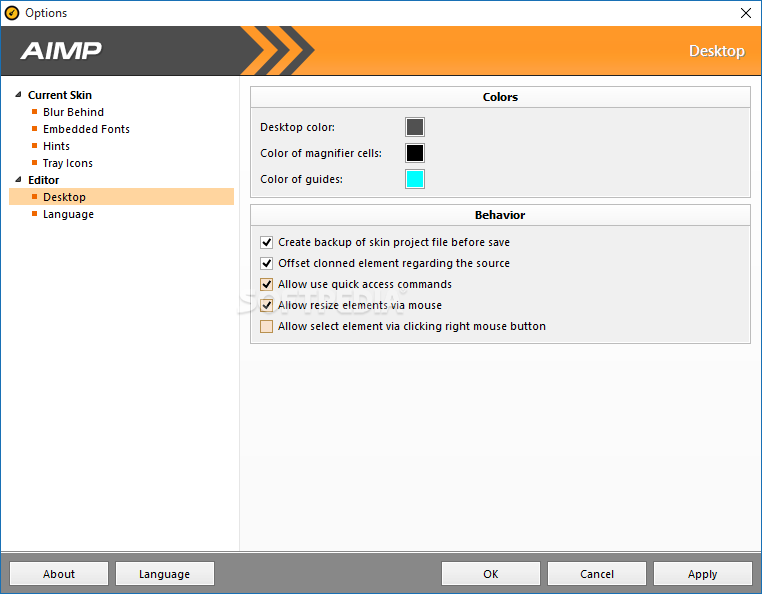Image resolution: width=762 pixels, height=594 pixels.
Task: Disable Allow use quick access commands
Action: (266, 284)
